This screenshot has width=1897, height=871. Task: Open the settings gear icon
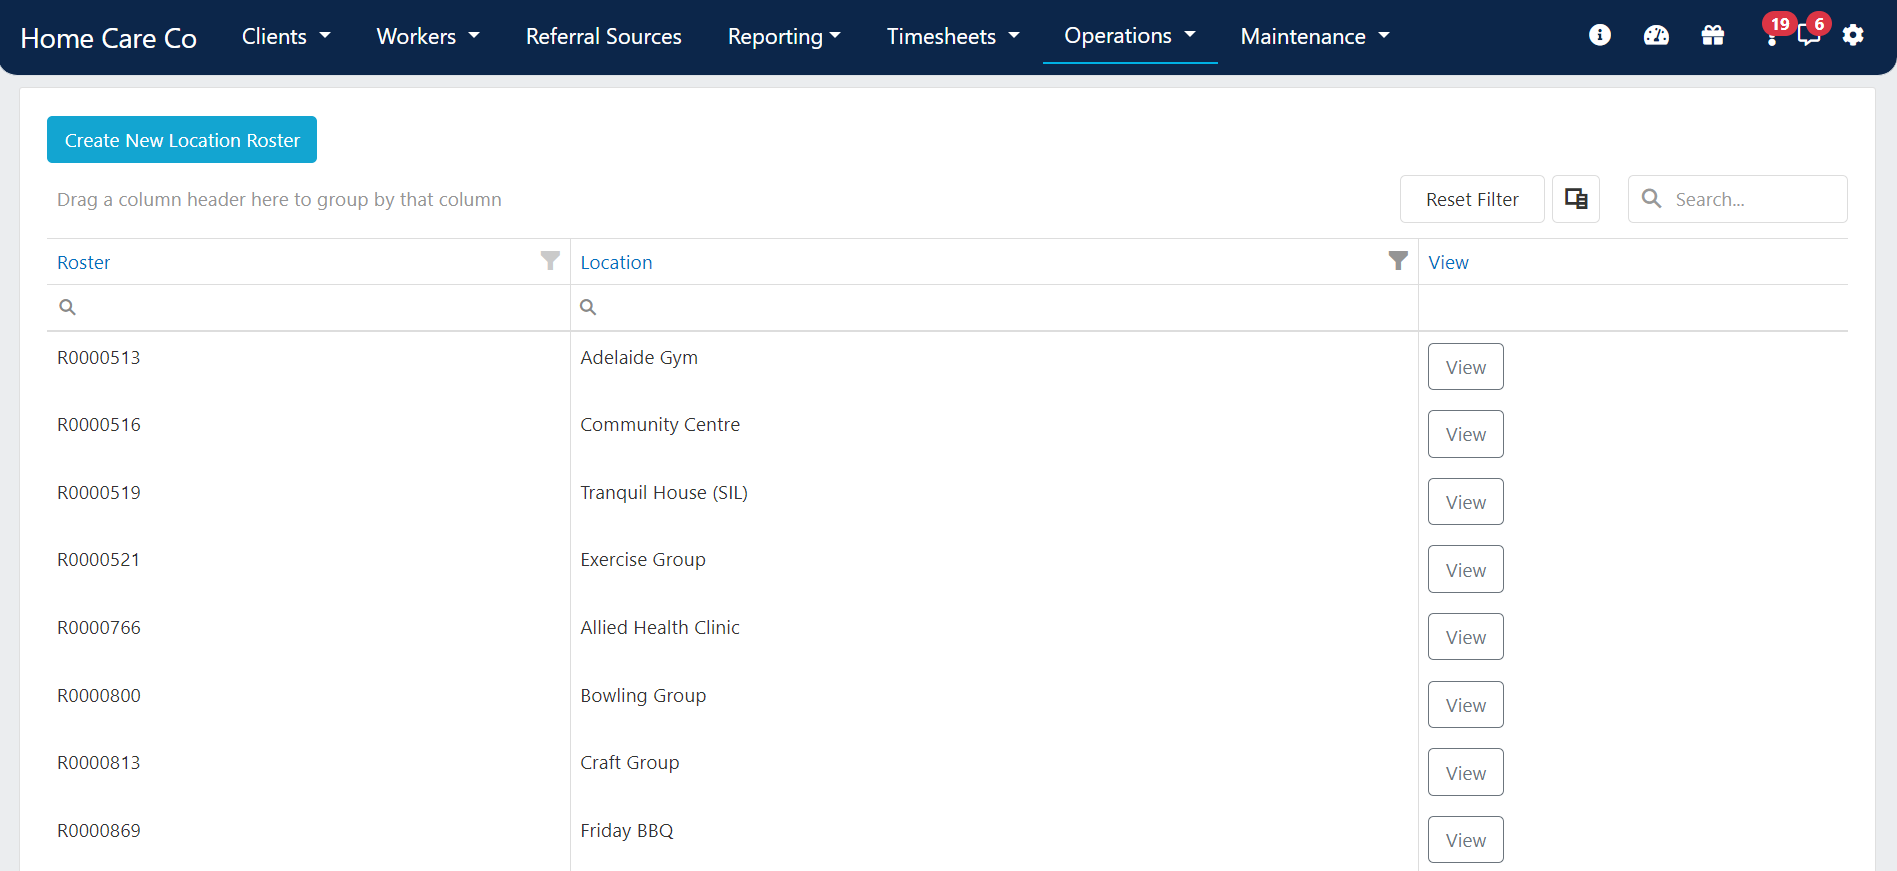click(1853, 35)
